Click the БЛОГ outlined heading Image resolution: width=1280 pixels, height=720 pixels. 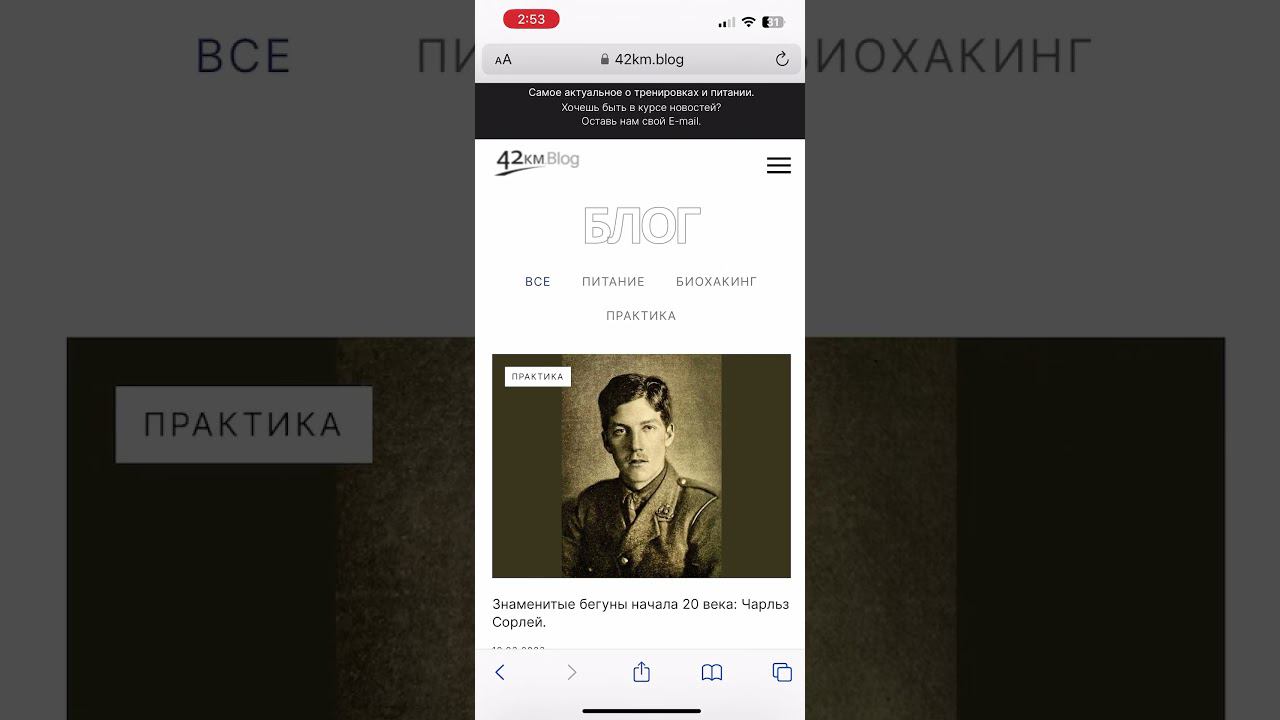click(641, 227)
